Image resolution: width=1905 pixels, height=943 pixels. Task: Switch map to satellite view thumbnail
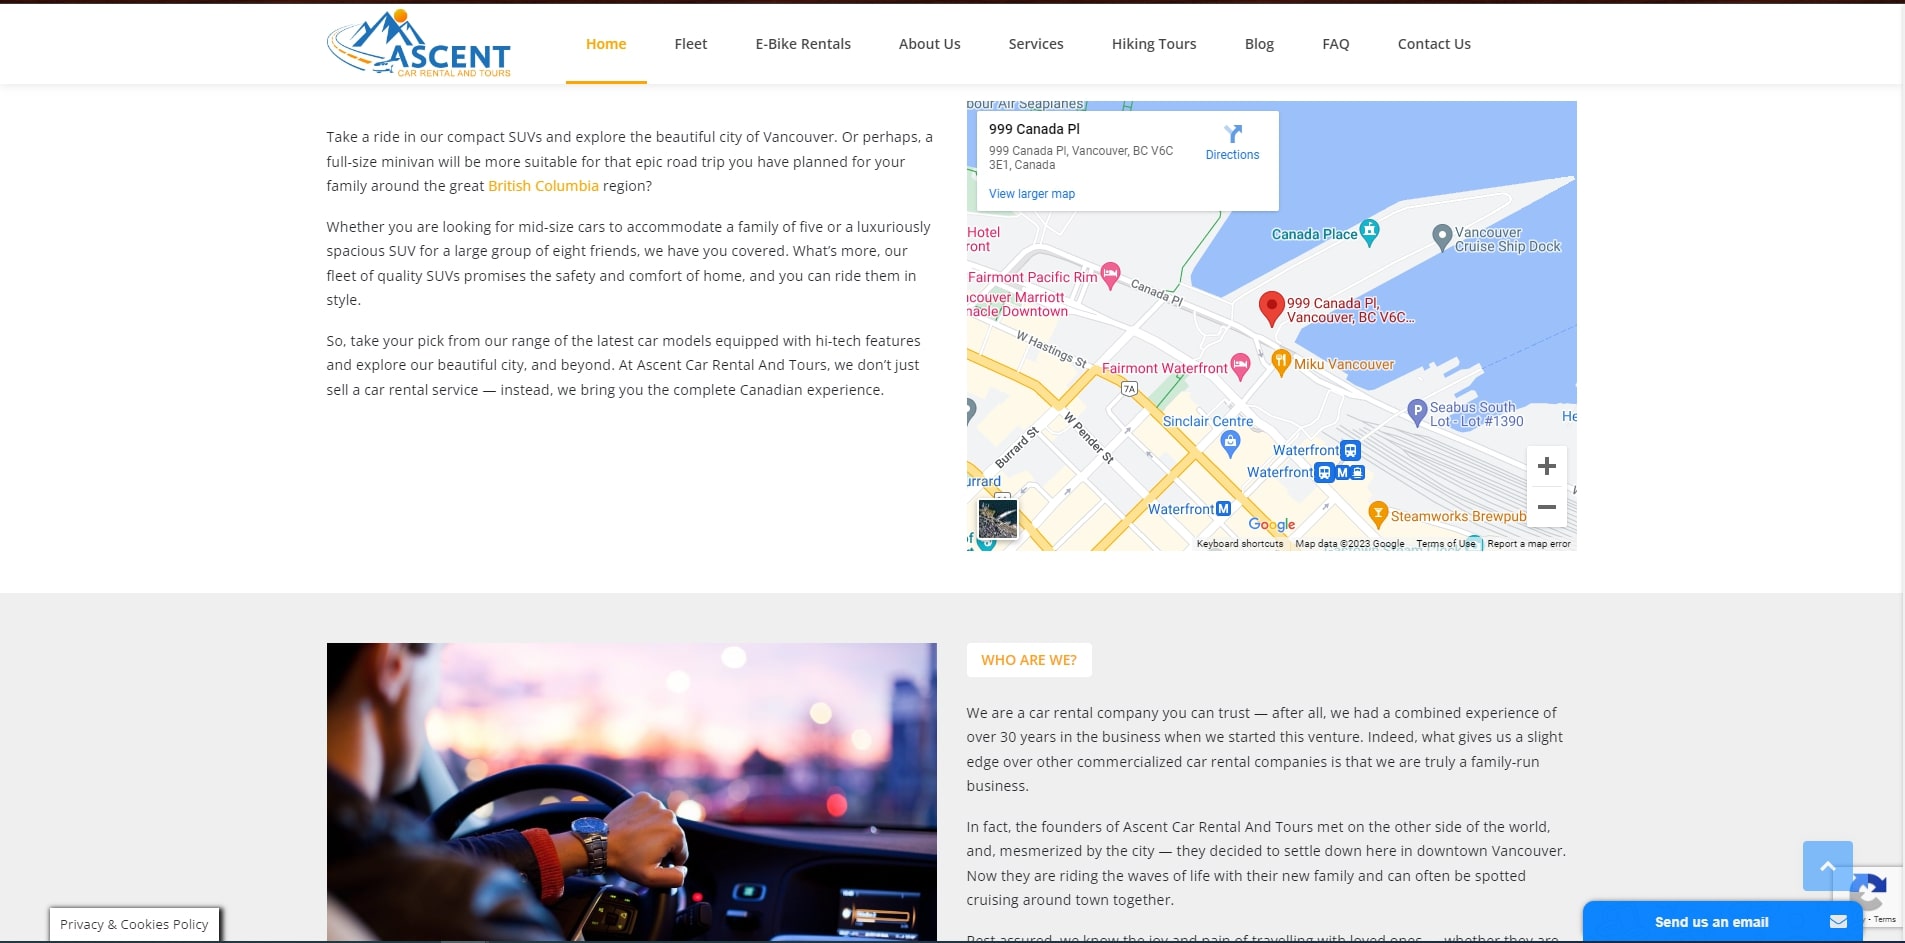click(x=997, y=519)
